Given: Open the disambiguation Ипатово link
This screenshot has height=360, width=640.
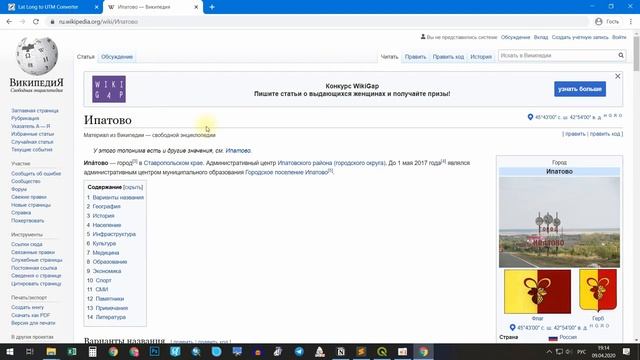Looking at the screenshot, I should [238, 151].
